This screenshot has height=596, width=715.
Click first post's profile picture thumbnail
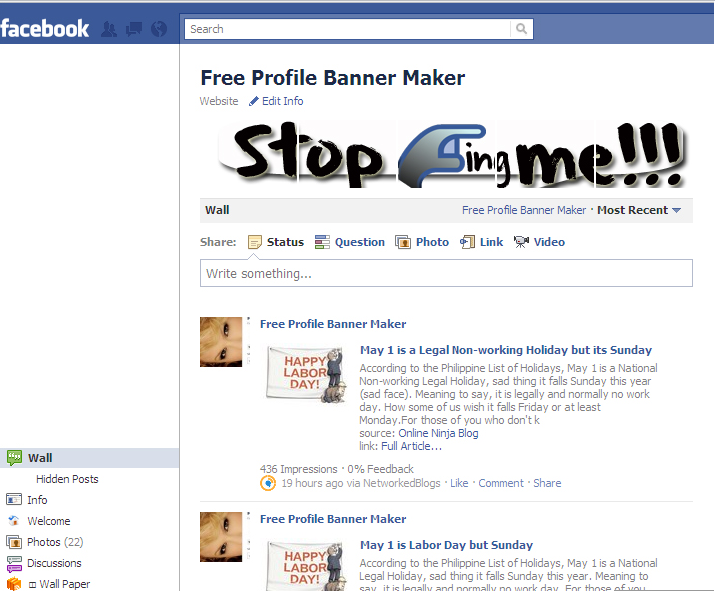click(x=221, y=342)
